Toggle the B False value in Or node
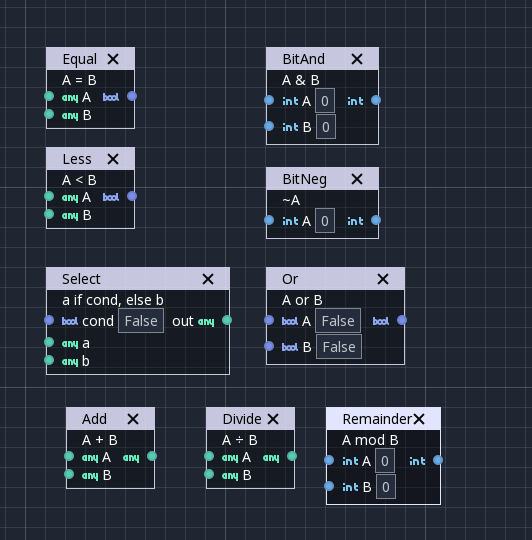532x540 pixels. tap(339, 347)
